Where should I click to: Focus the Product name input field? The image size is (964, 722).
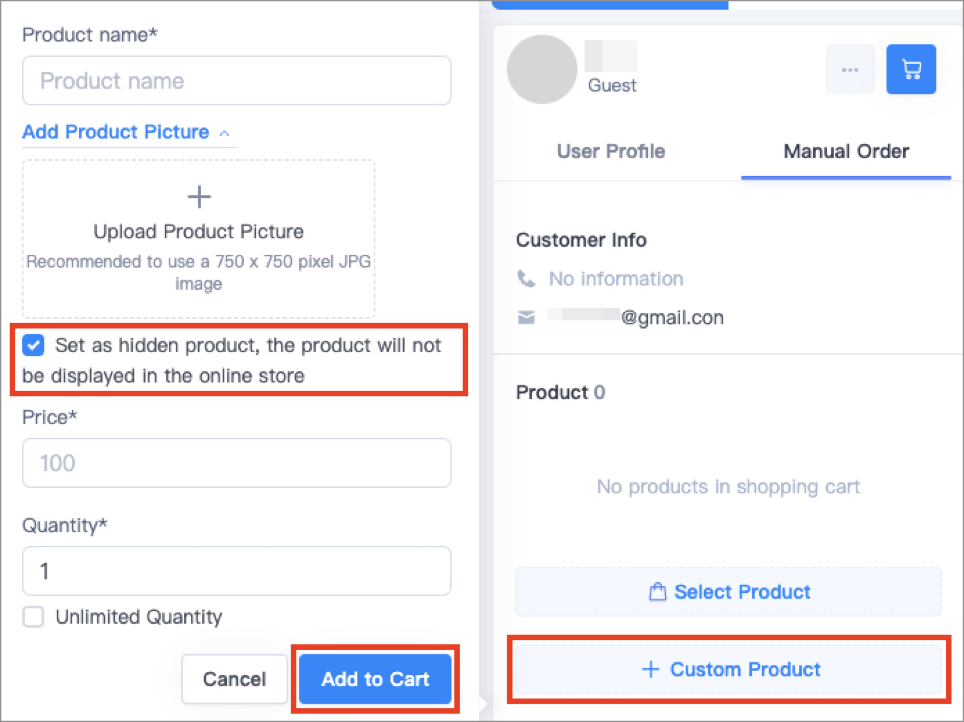(237, 81)
